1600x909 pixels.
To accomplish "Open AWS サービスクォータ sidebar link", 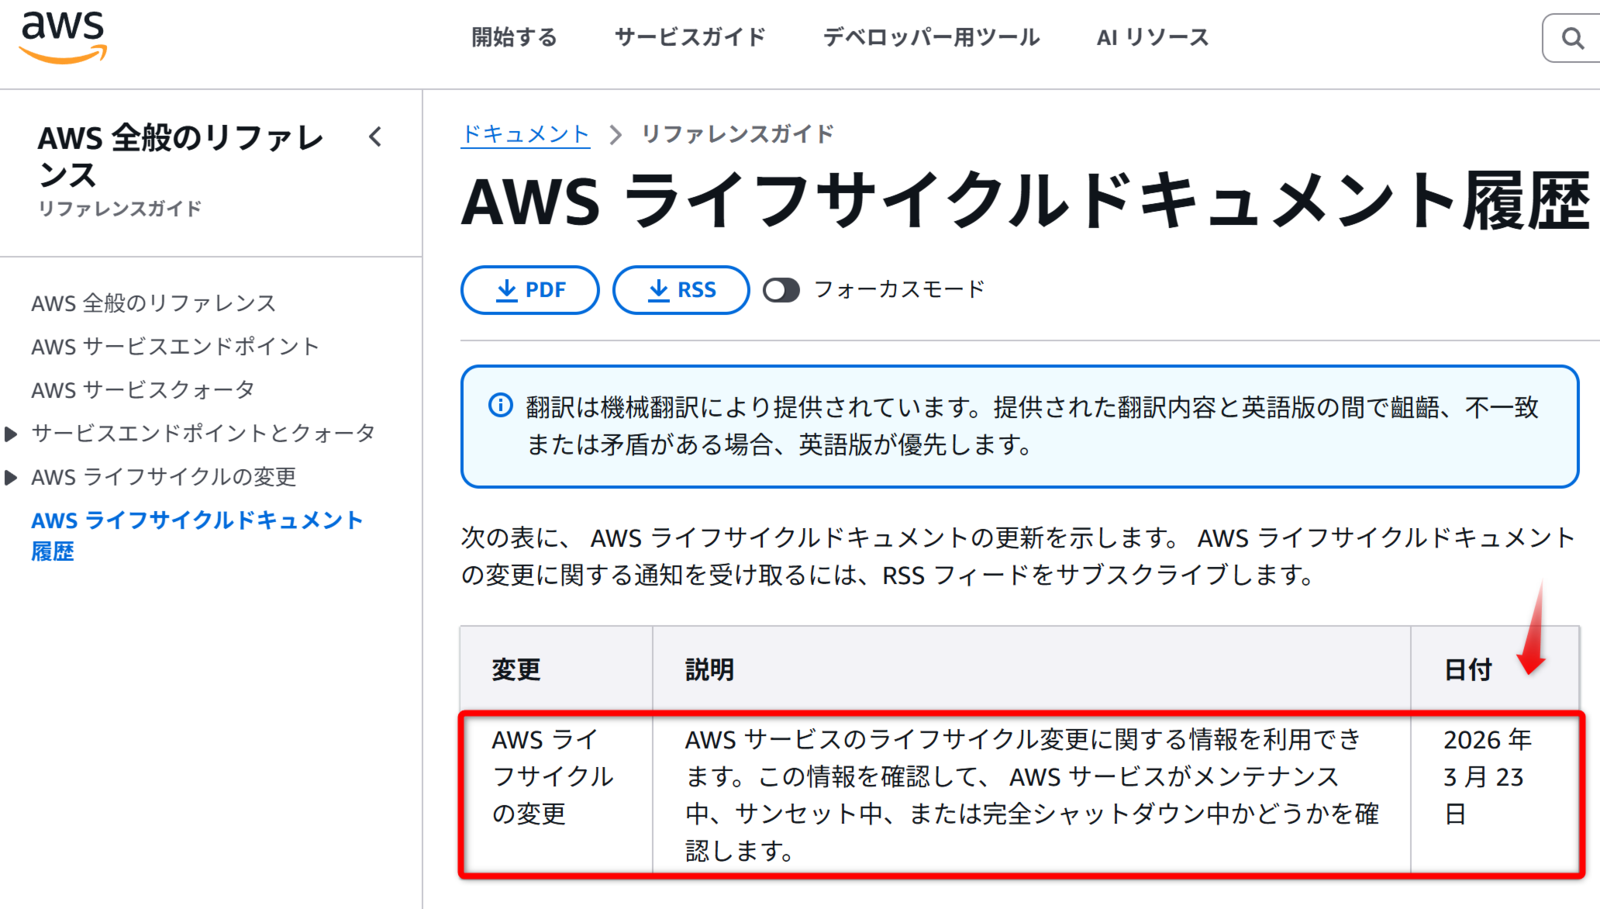I will tap(143, 390).
